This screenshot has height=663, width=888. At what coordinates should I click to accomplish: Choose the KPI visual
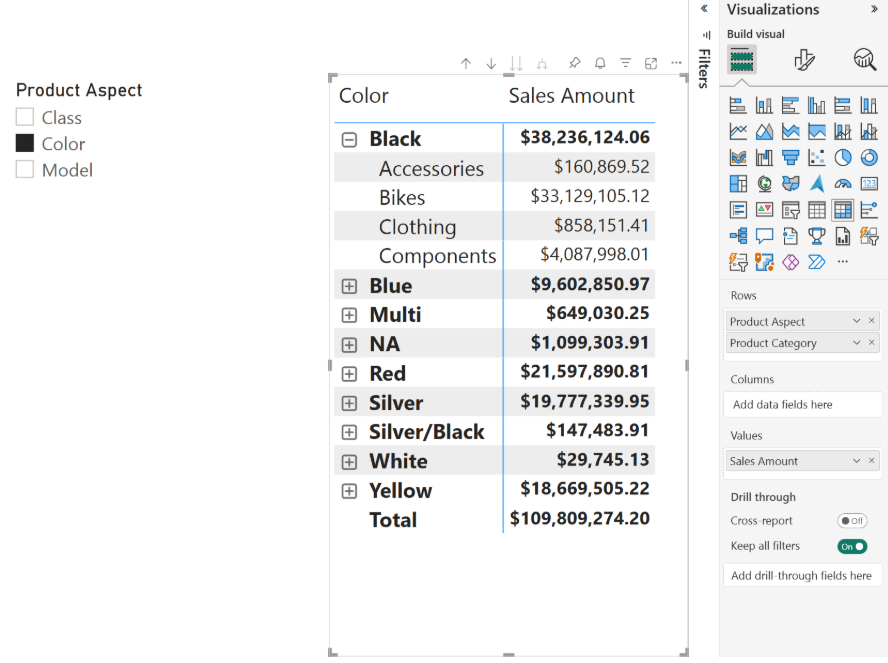click(x=764, y=210)
